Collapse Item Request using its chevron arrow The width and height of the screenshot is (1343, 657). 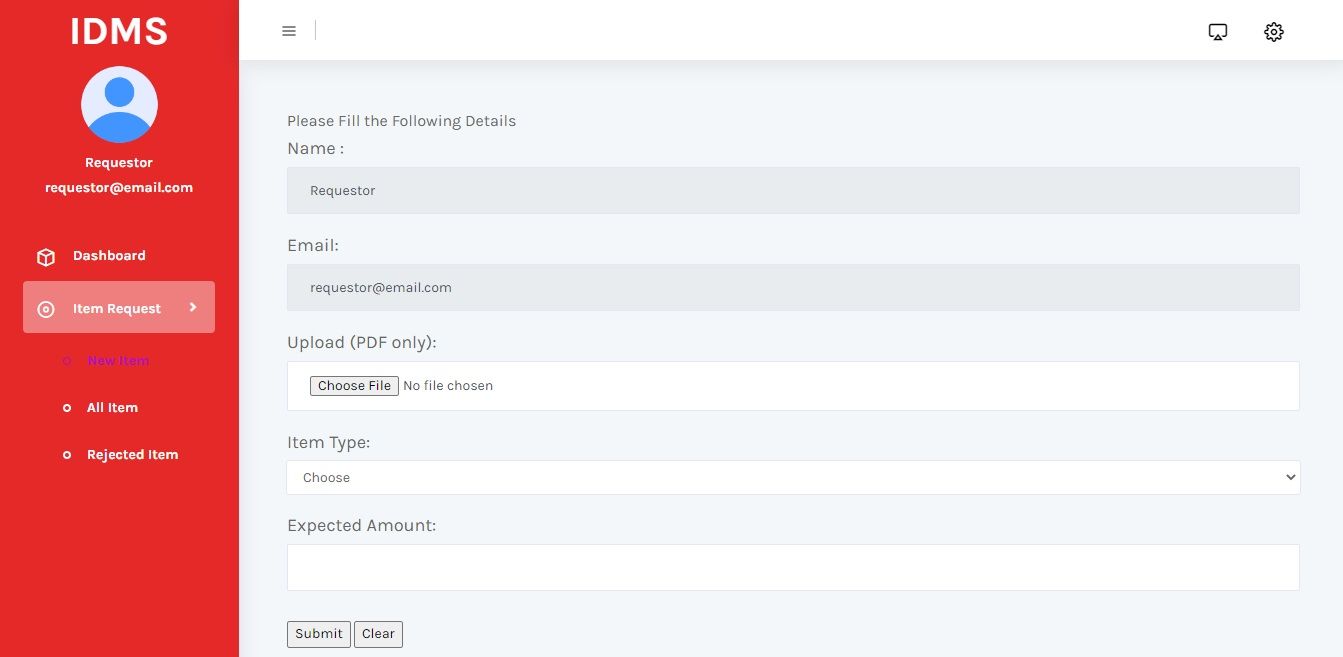[193, 308]
